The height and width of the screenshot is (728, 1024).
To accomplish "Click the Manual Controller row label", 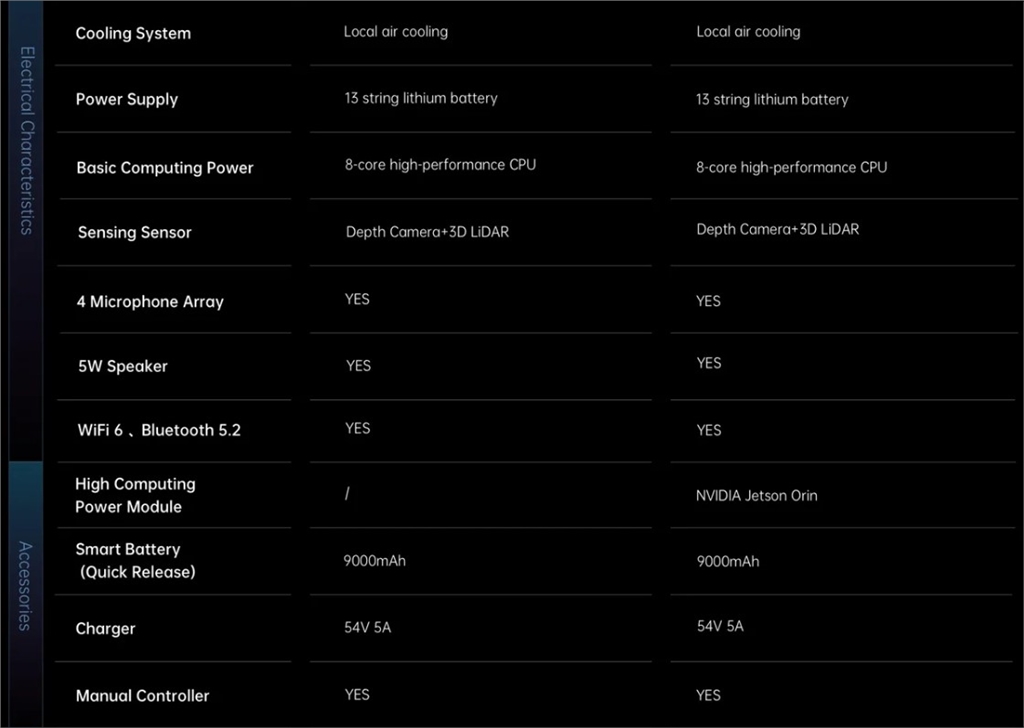I will tap(143, 695).
